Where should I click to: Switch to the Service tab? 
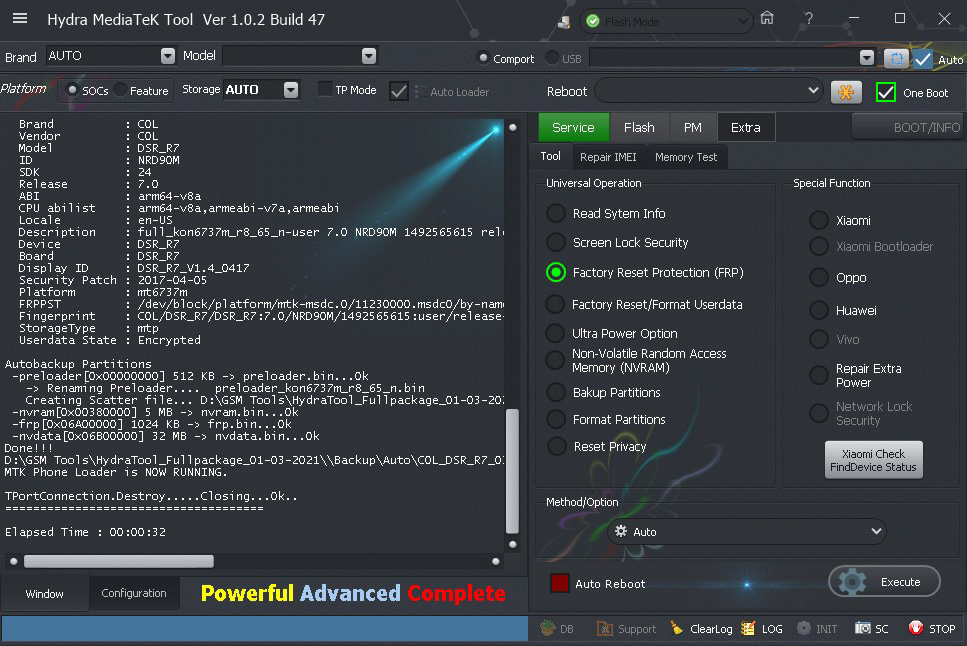(574, 127)
